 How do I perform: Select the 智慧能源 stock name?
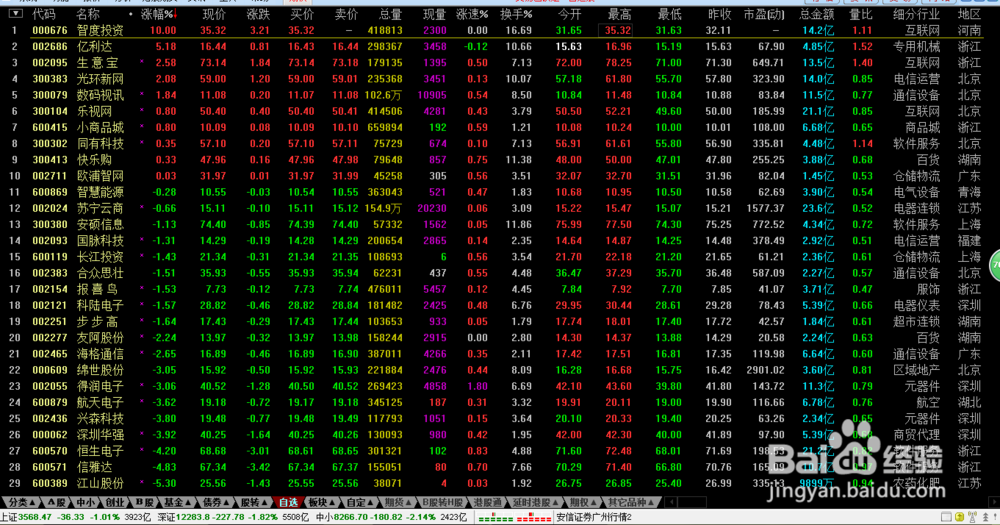click(99, 192)
